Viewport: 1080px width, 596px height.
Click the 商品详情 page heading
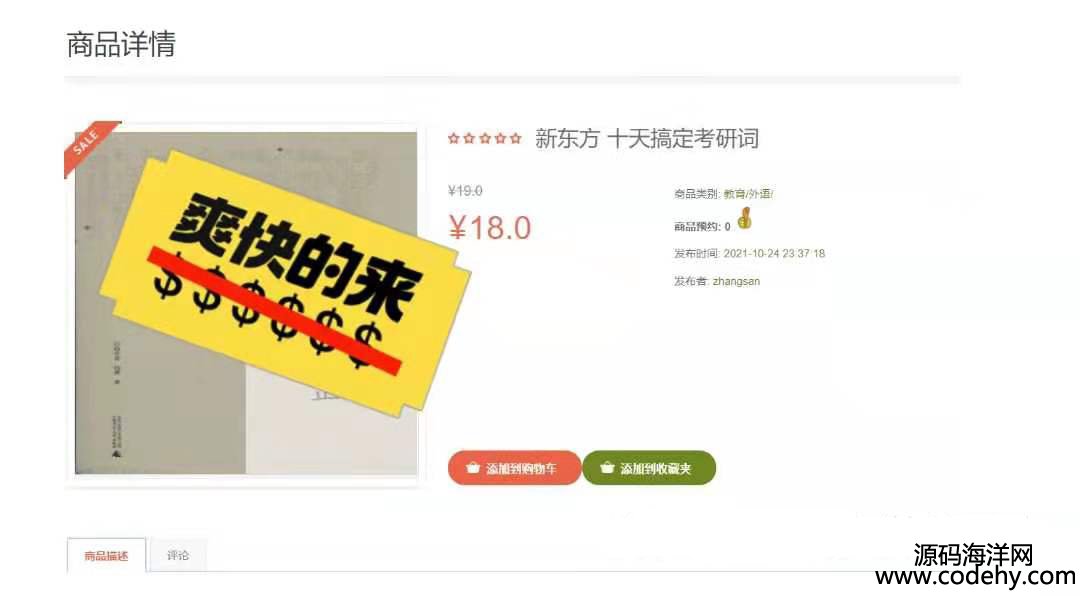(x=121, y=44)
